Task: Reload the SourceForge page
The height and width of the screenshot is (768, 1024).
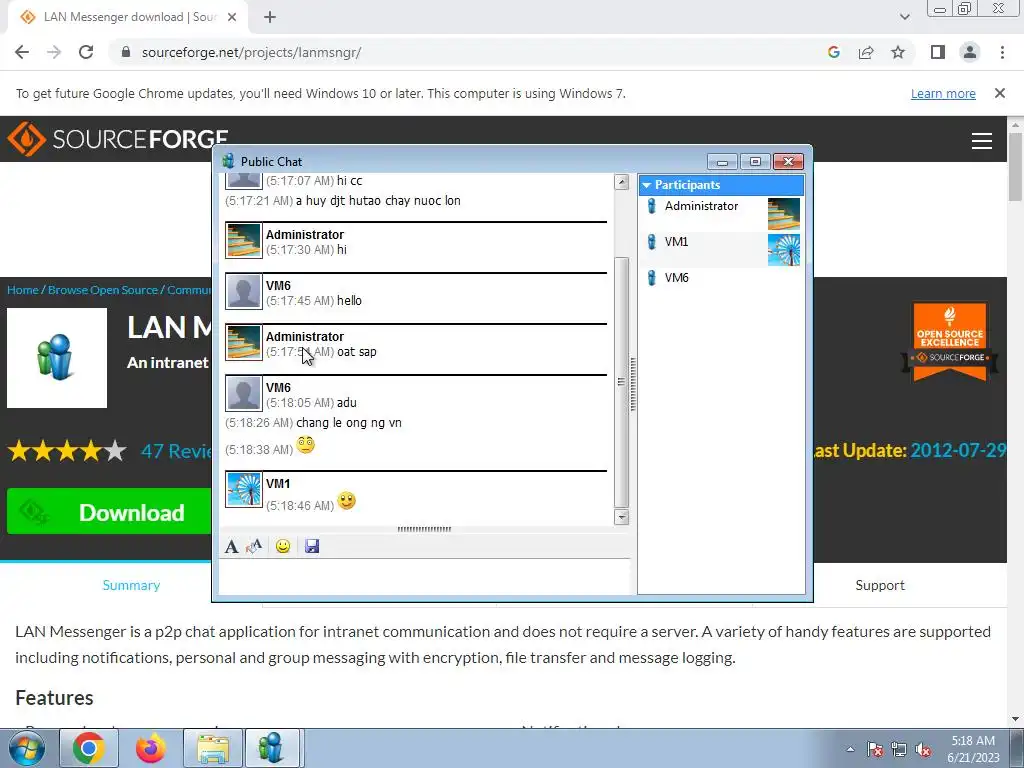Action: [x=86, y=52]
